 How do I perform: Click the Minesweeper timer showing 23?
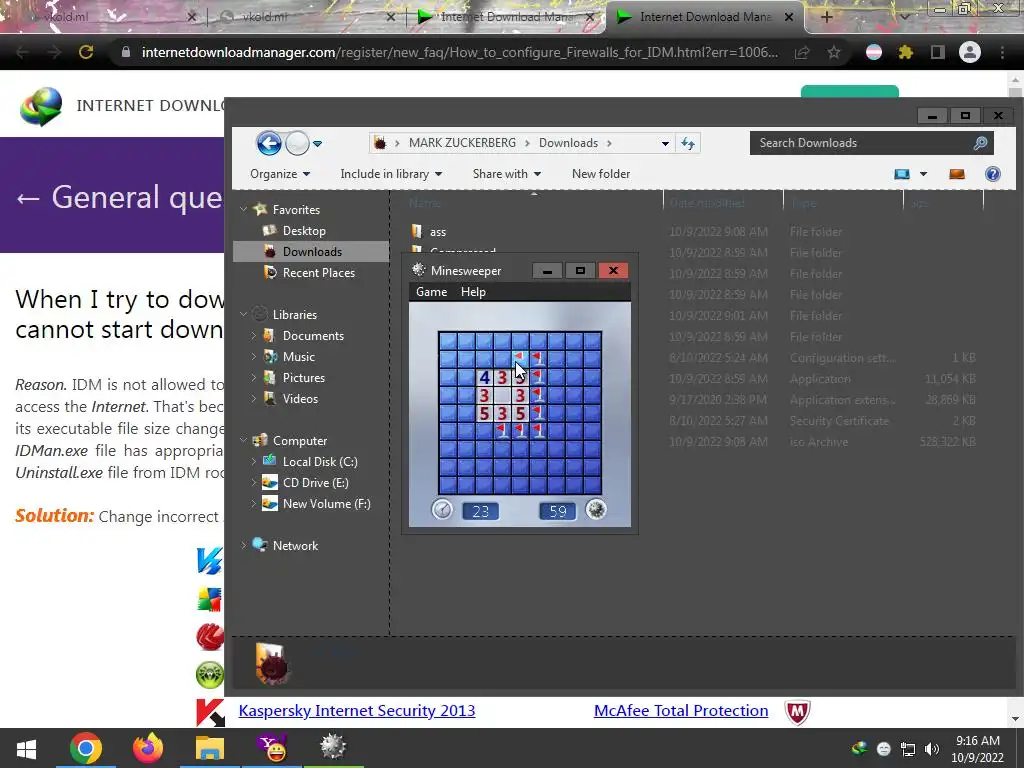(480, 511)
